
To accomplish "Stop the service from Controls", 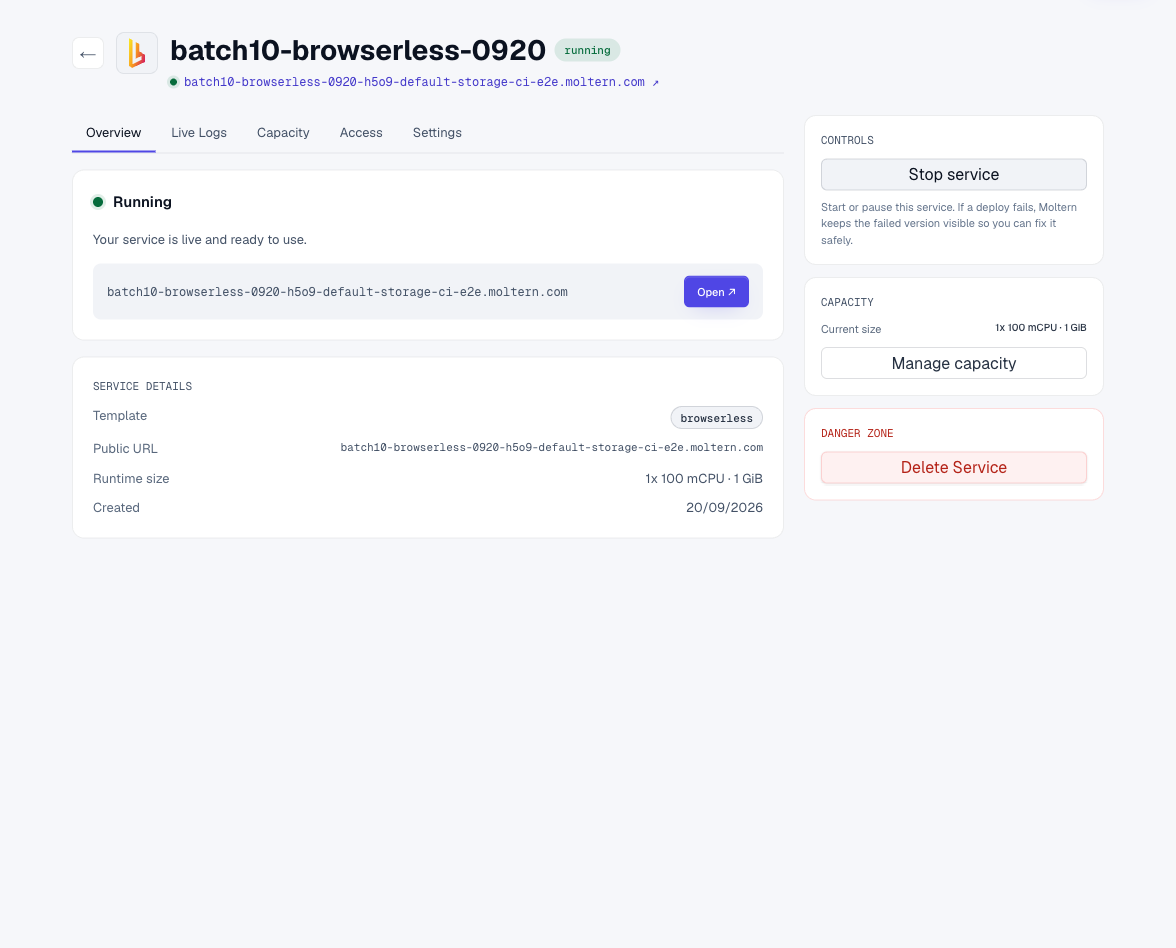I will point(953,175).
